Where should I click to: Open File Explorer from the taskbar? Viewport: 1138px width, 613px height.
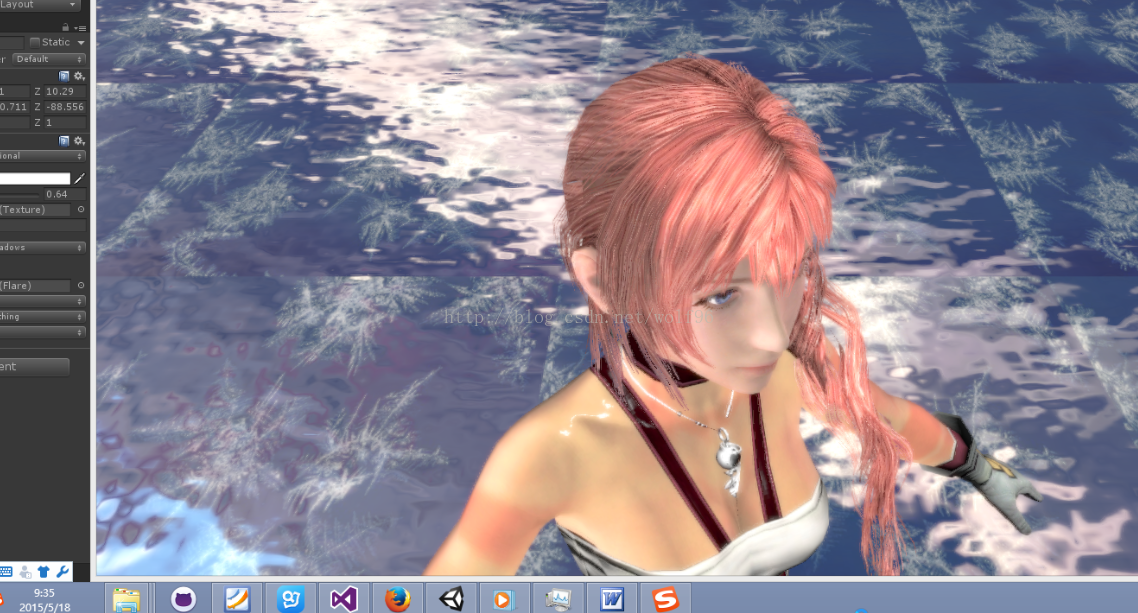coord(126,599)
